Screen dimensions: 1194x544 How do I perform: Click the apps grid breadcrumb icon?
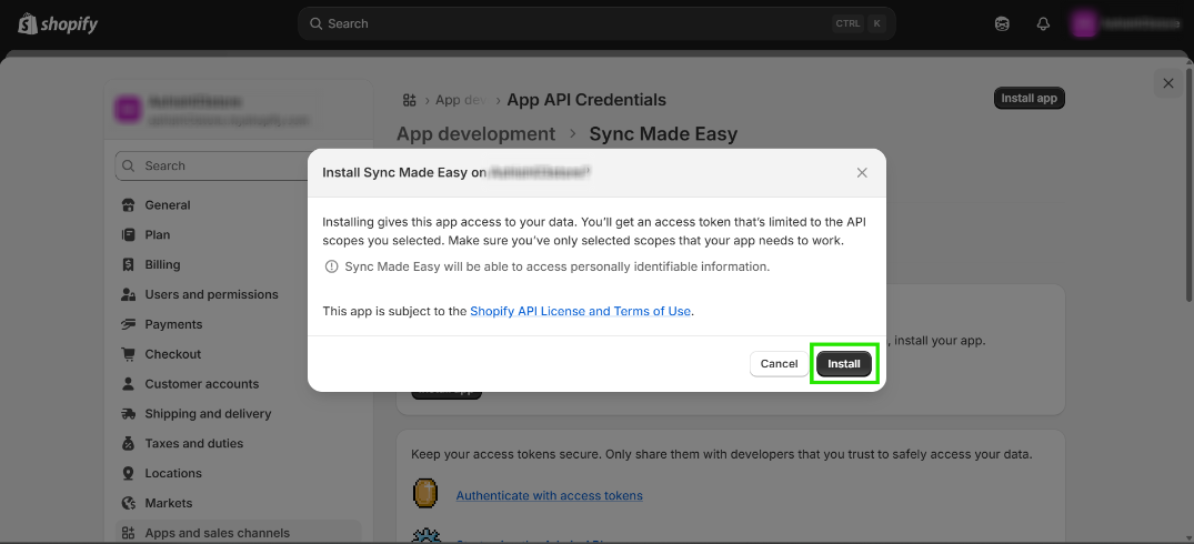410,100
